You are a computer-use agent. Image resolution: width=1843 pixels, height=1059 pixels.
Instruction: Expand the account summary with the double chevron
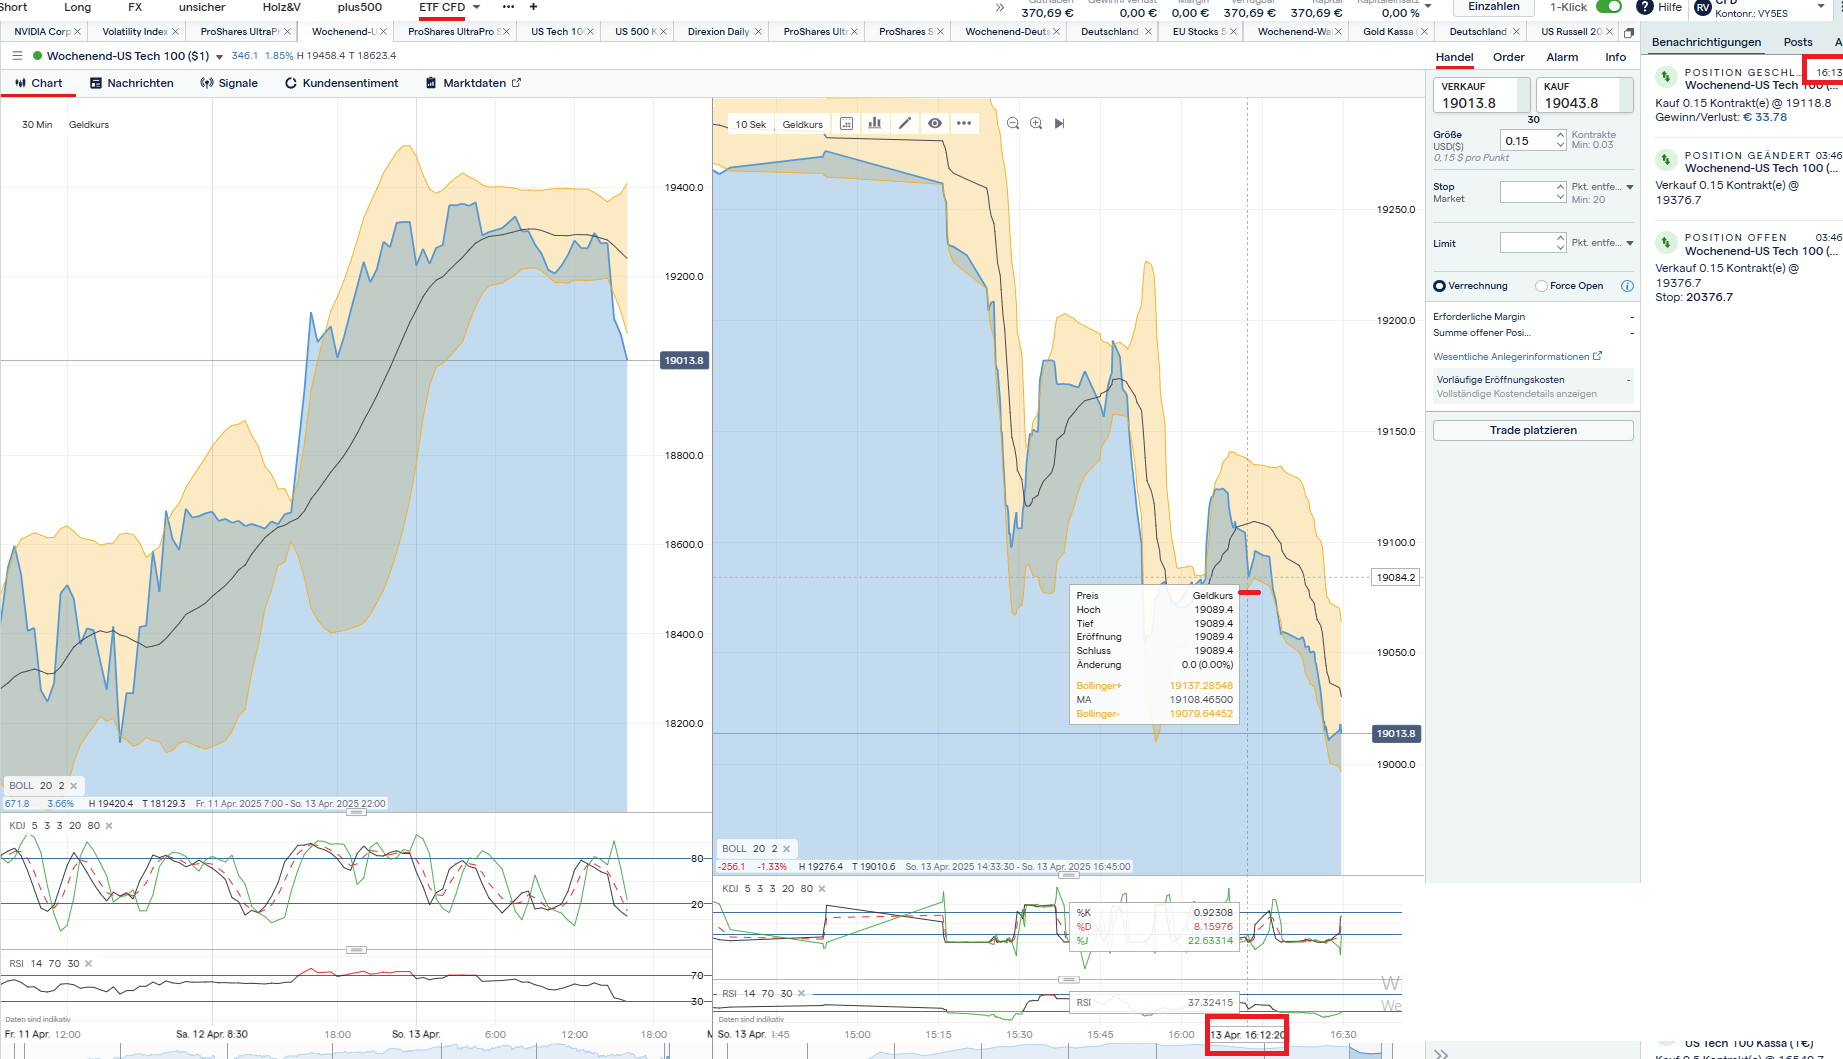click(x=1000, y=8)
